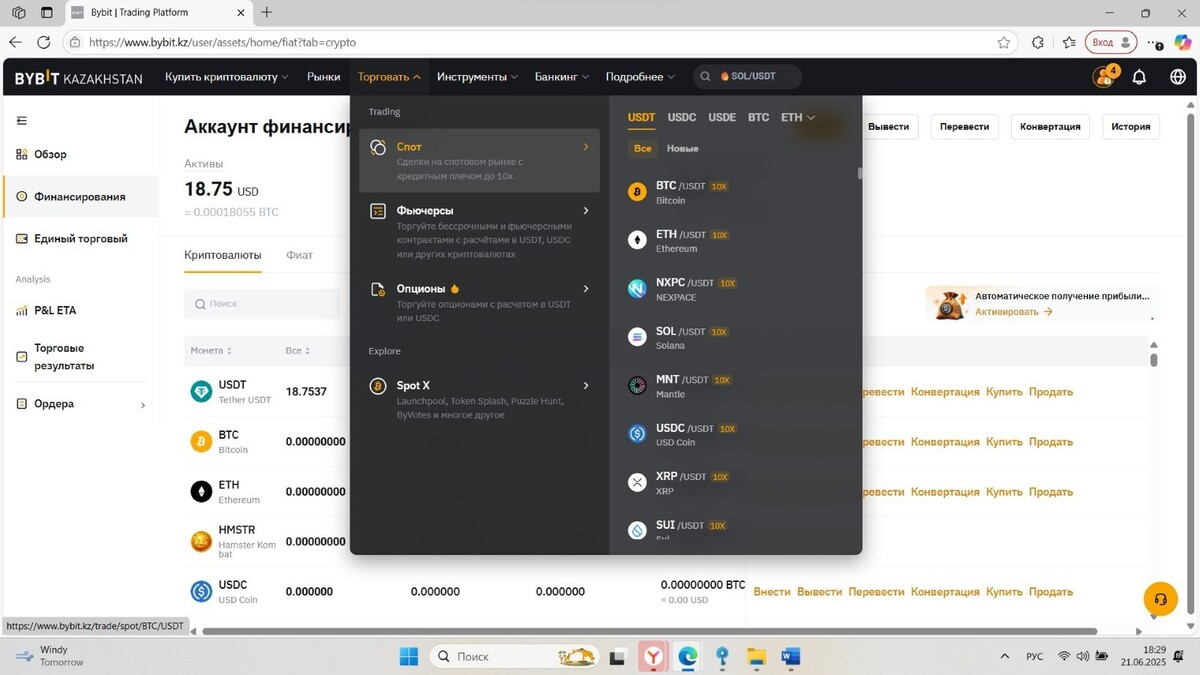Select the XRP/USDT pair icon
This screenshot has height=675, width=1200.
click(637, 482)
